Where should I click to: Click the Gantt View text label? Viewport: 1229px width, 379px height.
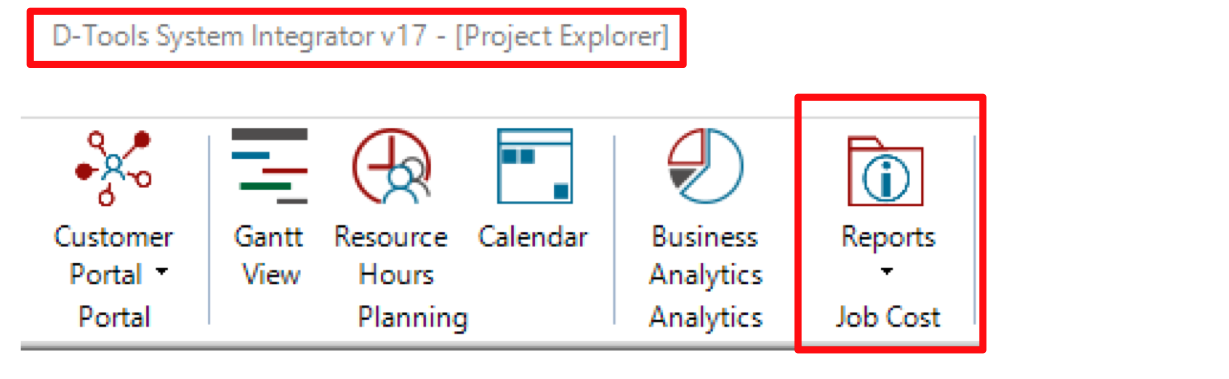[269, 255]
